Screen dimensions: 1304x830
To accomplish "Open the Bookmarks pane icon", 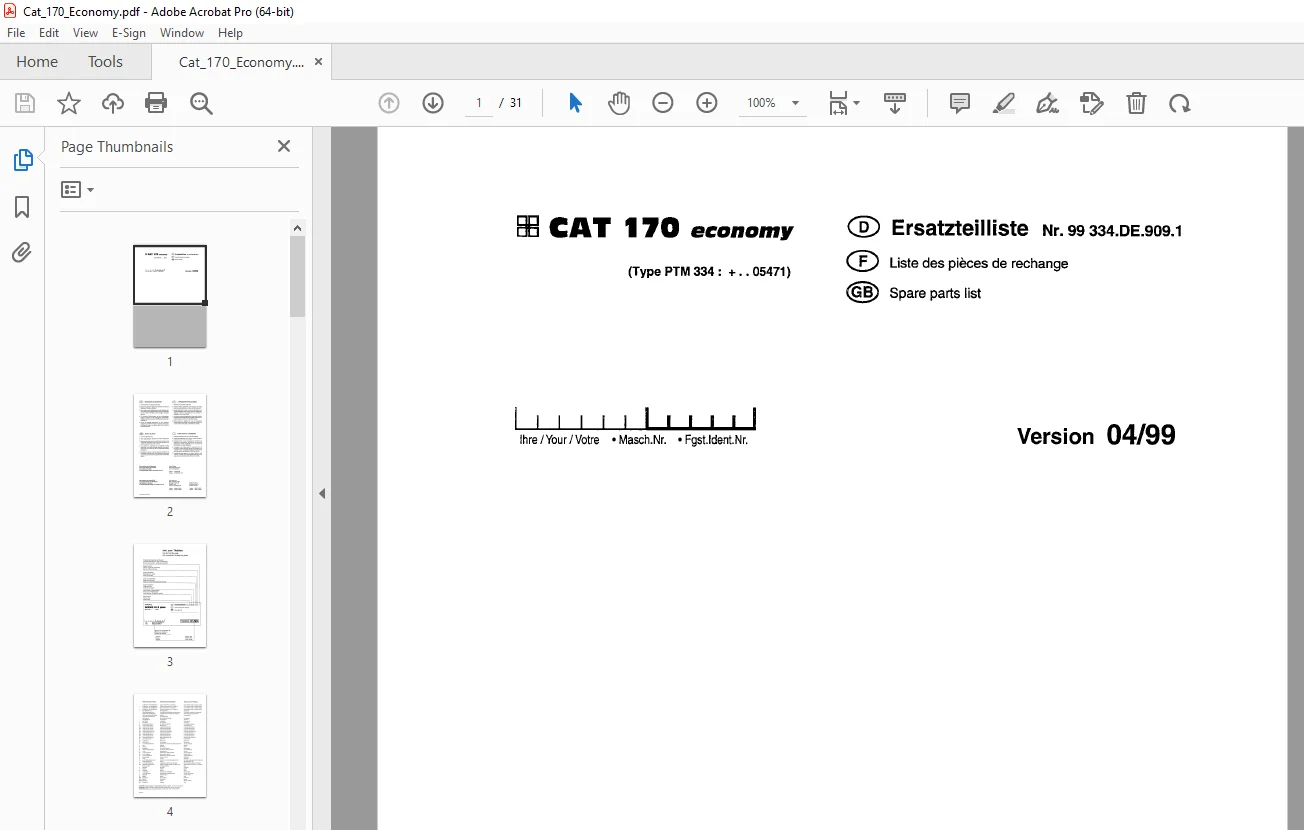I will (x=22, y=207).
